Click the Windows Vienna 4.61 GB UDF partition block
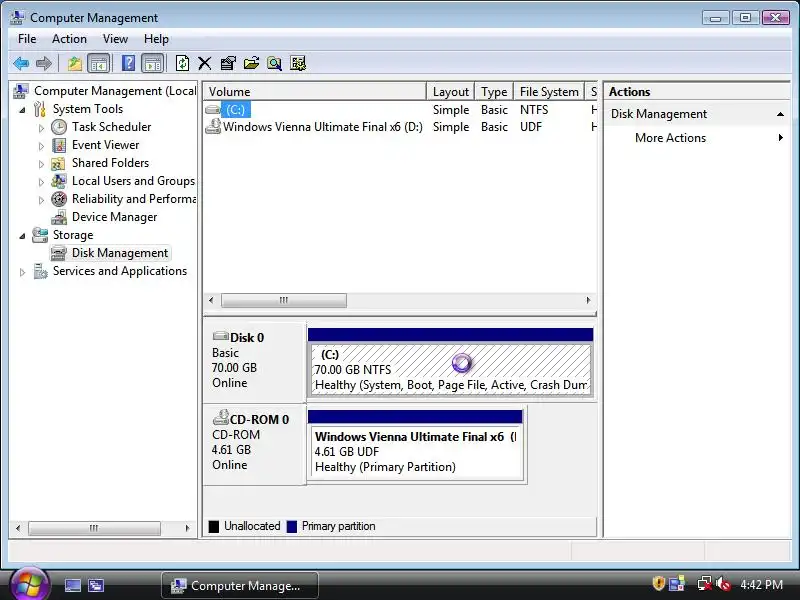 (416, 452)
